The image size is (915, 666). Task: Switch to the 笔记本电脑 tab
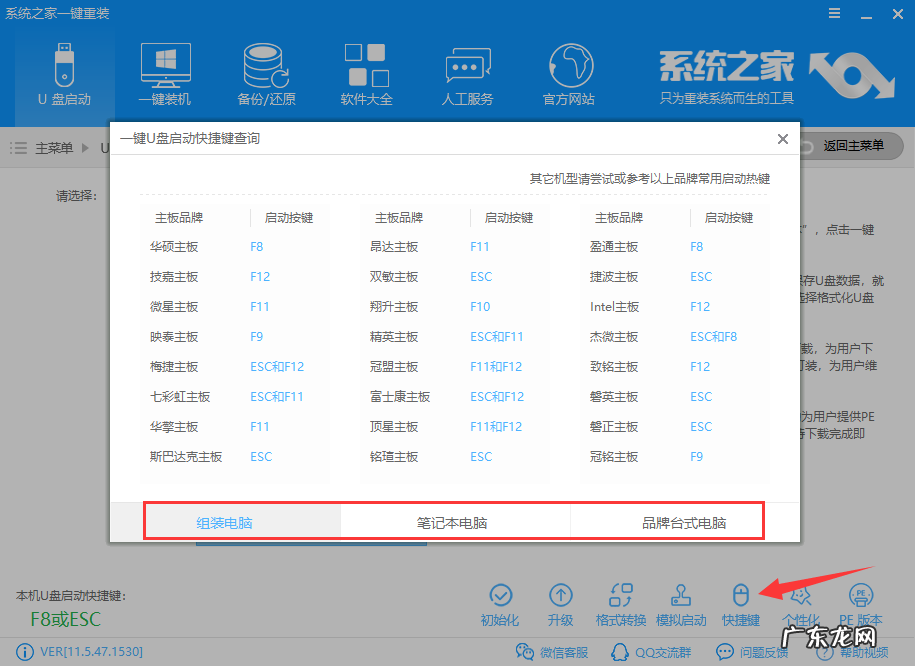point(454,520)
